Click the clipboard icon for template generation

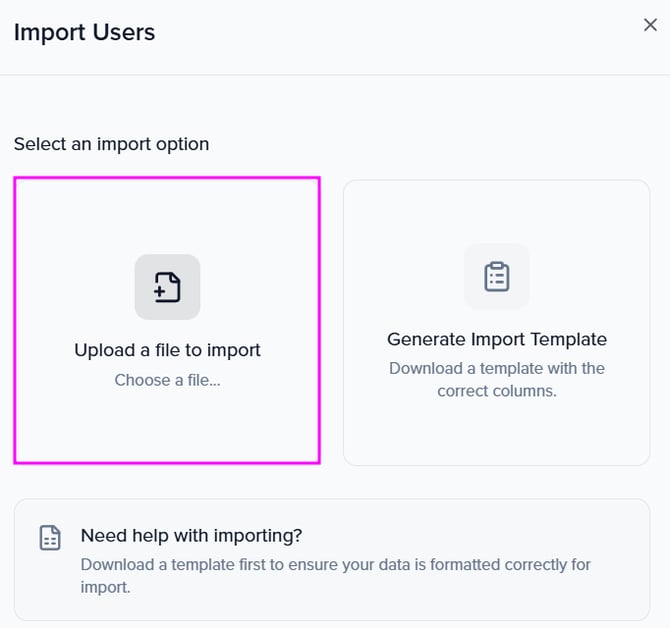click(x=497, y=276)
